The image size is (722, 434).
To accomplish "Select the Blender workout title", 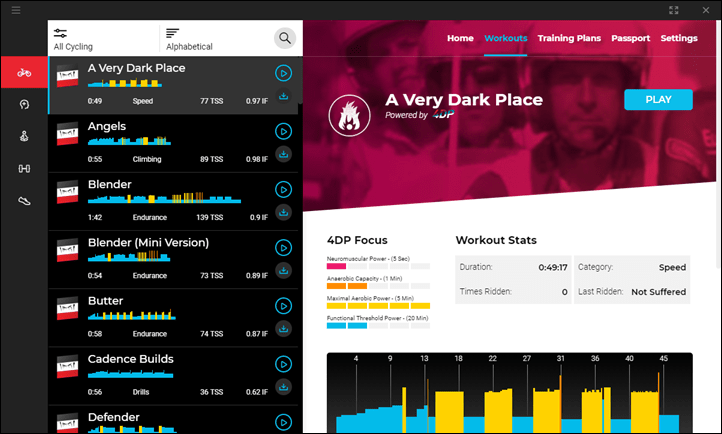I will (110, 184).
